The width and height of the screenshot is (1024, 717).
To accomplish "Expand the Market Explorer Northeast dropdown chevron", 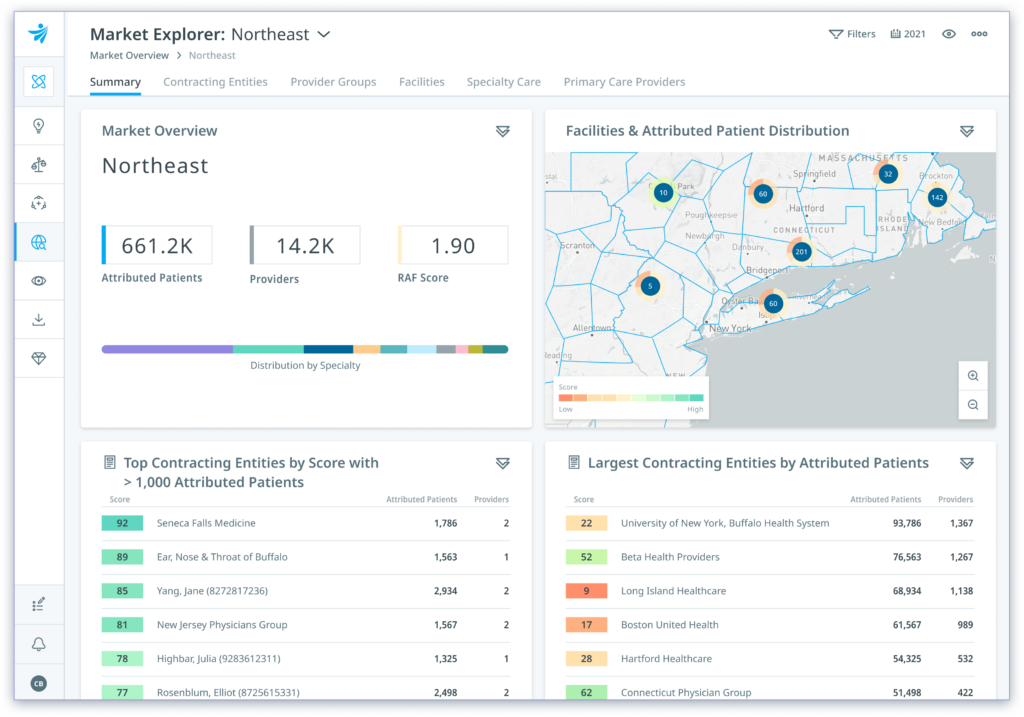I will click(x=323, y=35).
